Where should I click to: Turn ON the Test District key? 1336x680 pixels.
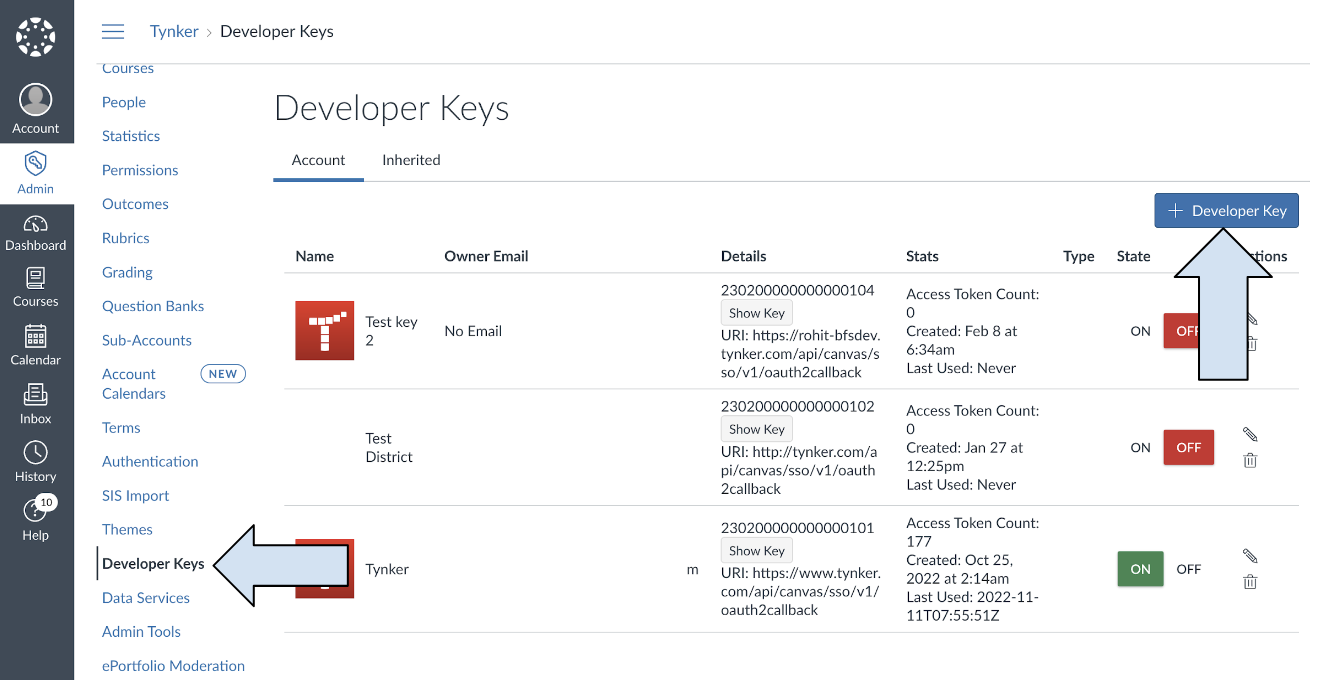coord(1140,448)
